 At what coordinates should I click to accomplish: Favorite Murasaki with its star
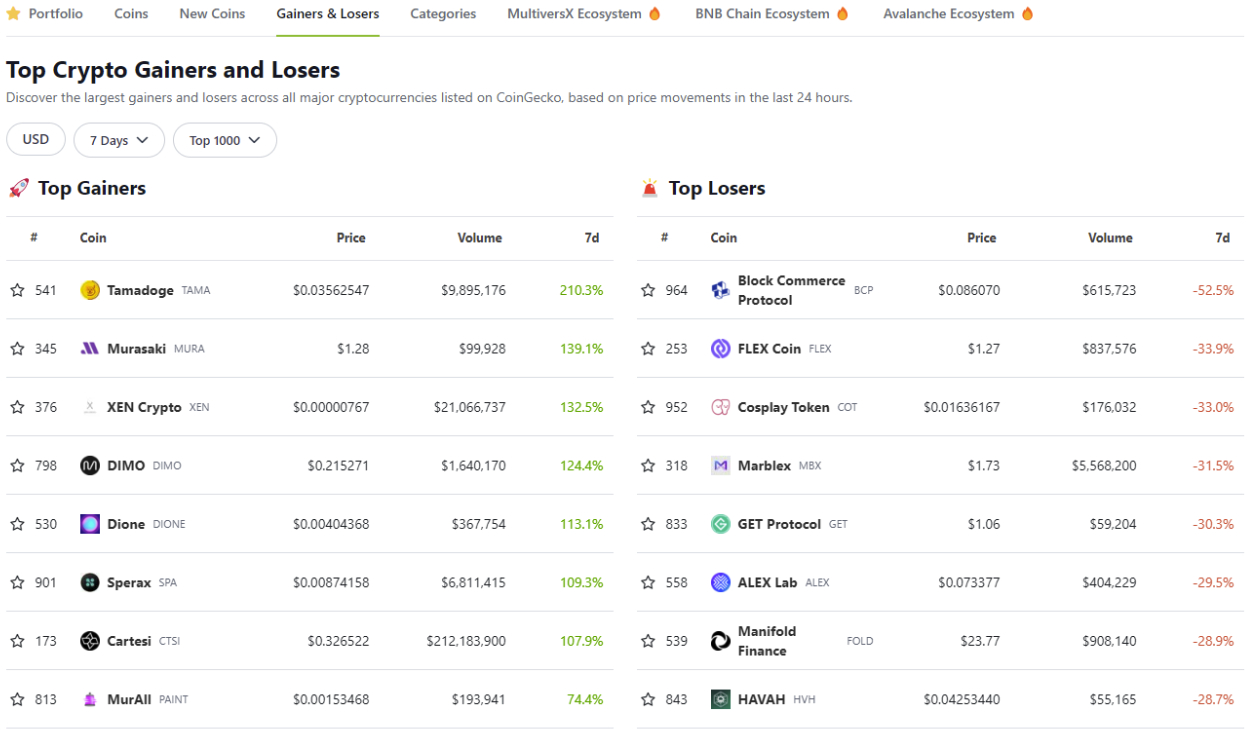tap(17, 349)
